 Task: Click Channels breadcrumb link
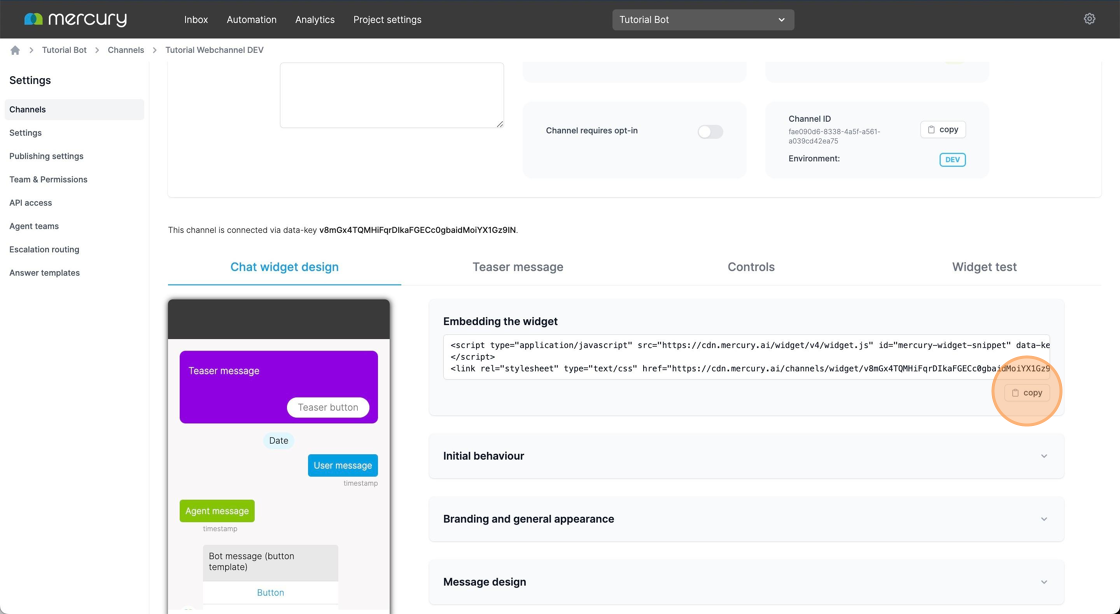tap(126, 50)
